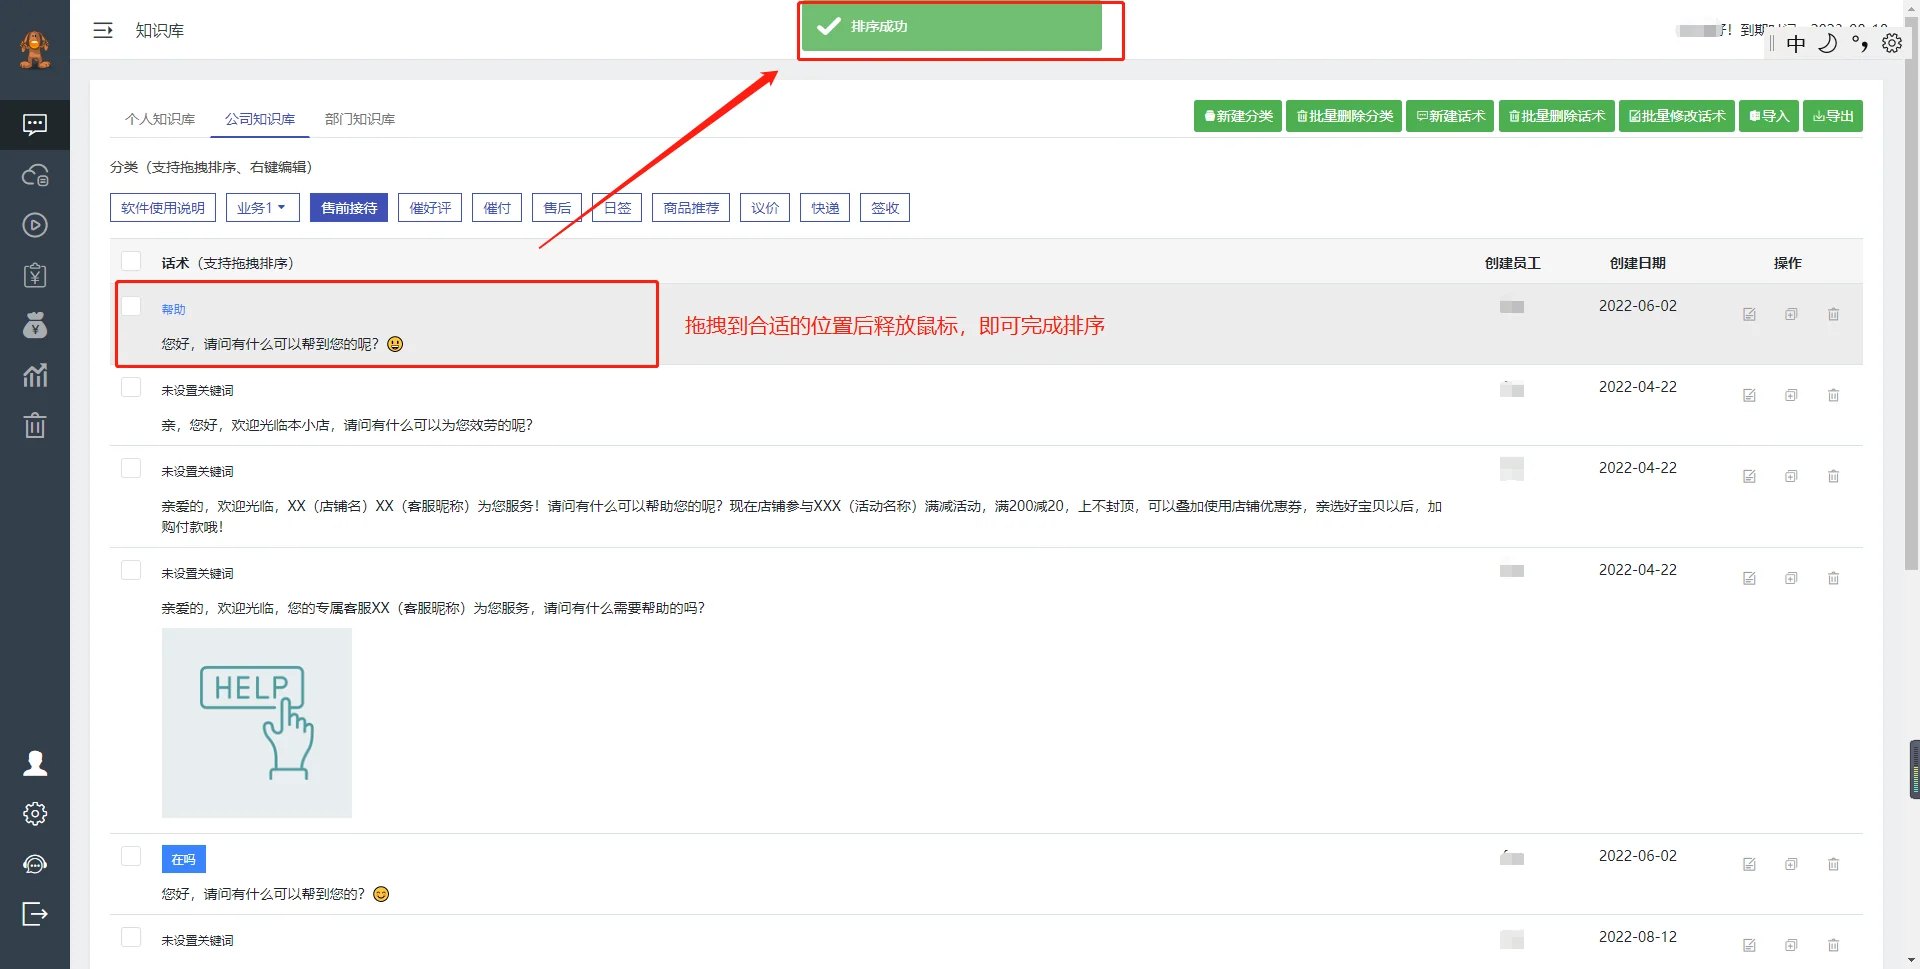The width and height of the screenshot is (1920, 969).
Task: Open the user profile sidebar icon
Action: (35, 764)
